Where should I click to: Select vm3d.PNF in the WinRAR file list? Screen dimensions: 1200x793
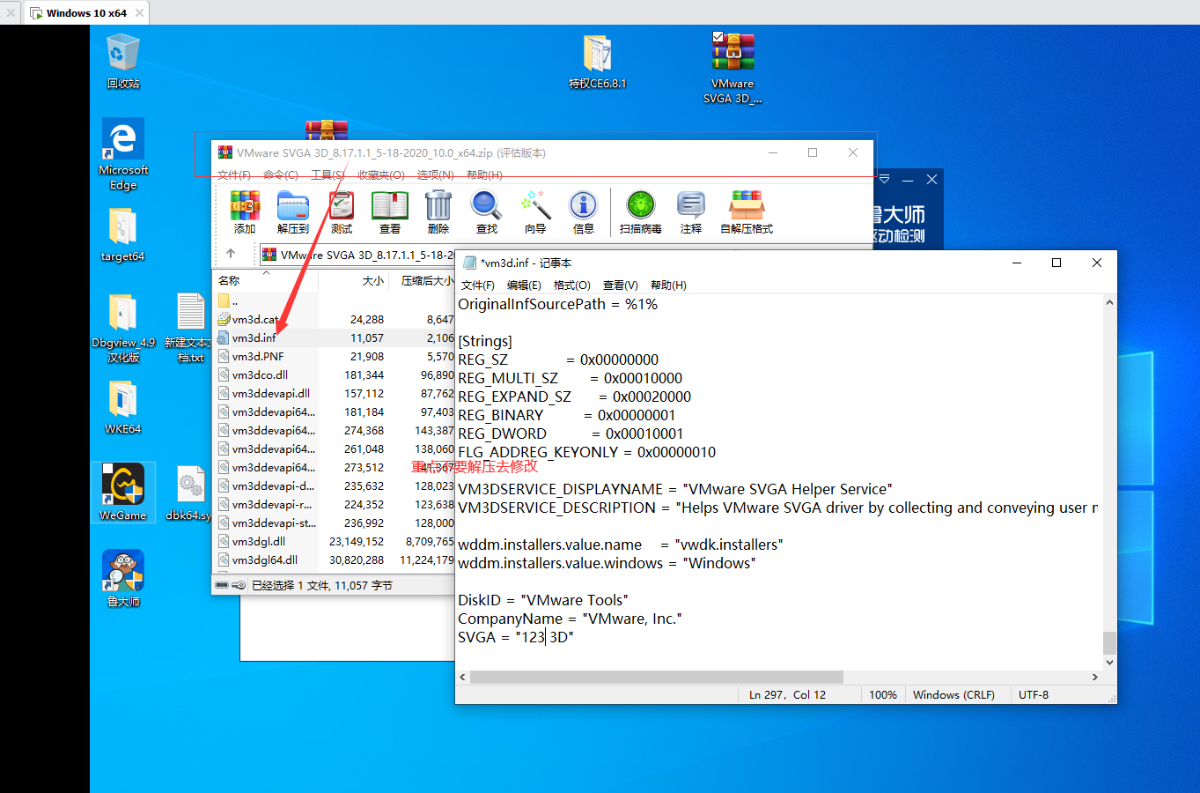click(335, 356)
